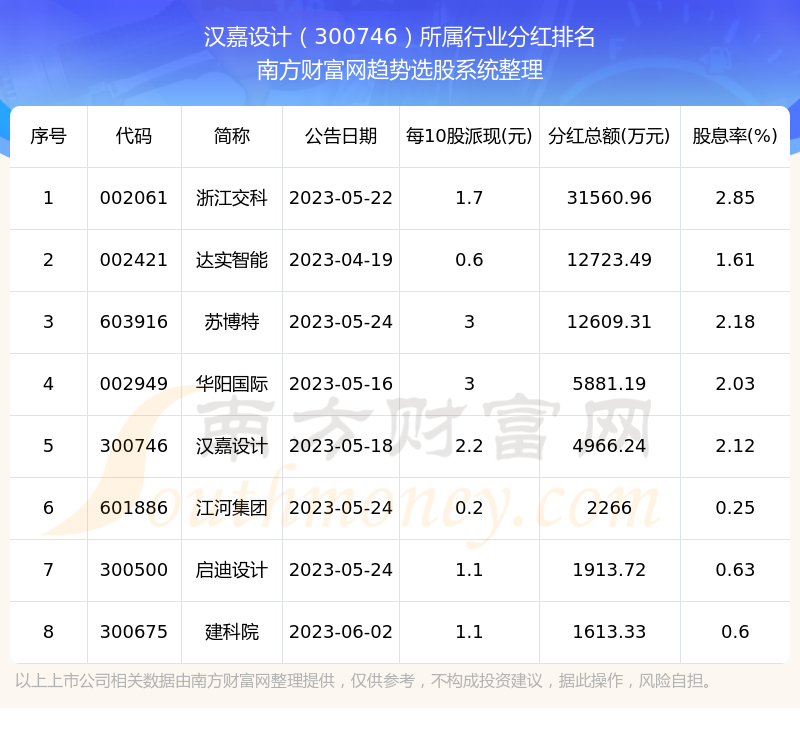
Task: Click the 每10股派现(元) column header
Action: [469, 136]
